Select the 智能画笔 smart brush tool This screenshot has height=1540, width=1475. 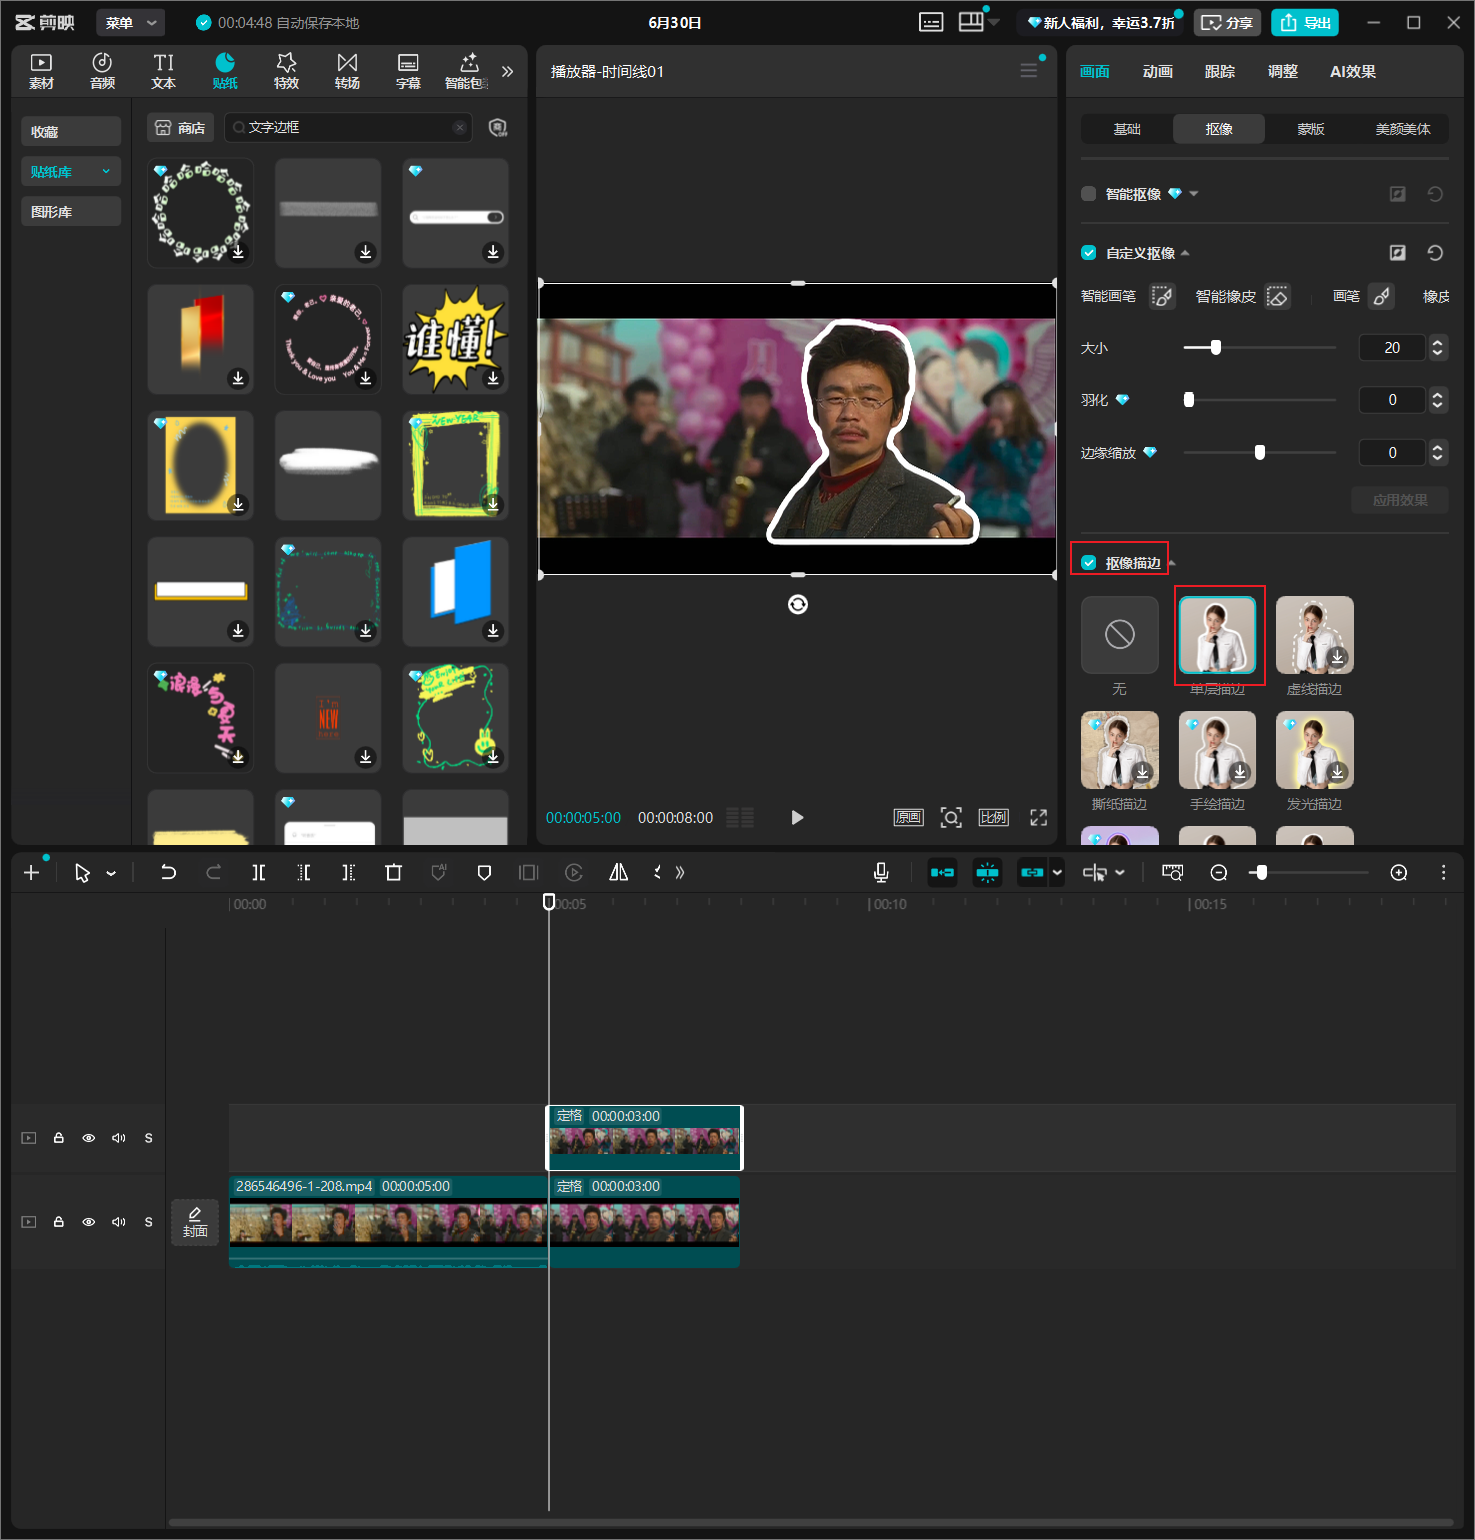pos(1161,296)
